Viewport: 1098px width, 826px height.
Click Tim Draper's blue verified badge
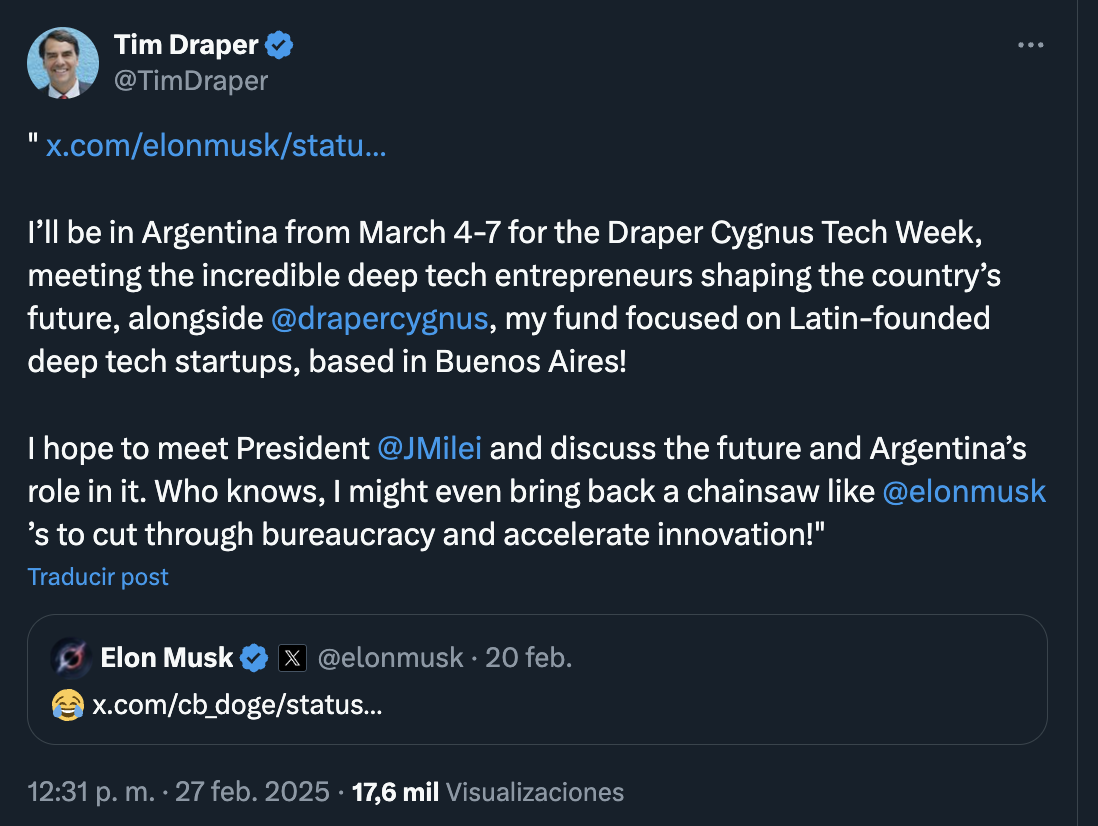(279, 45)
